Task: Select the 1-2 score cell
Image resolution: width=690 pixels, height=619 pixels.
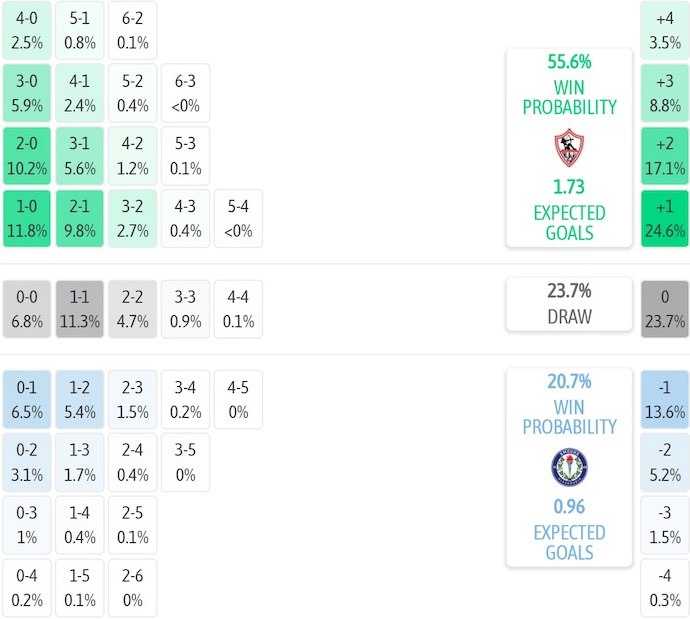Action: tap(80, 399)
